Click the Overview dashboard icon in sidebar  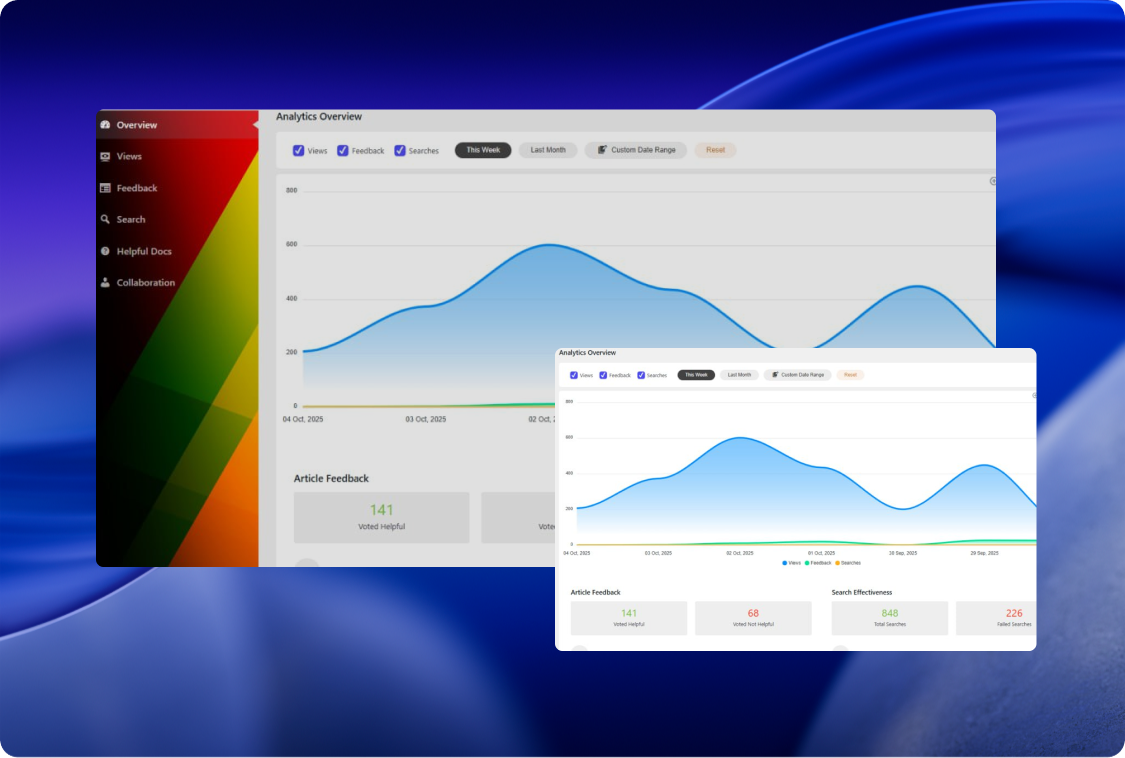pyautogui.click(x=105, y=125)
